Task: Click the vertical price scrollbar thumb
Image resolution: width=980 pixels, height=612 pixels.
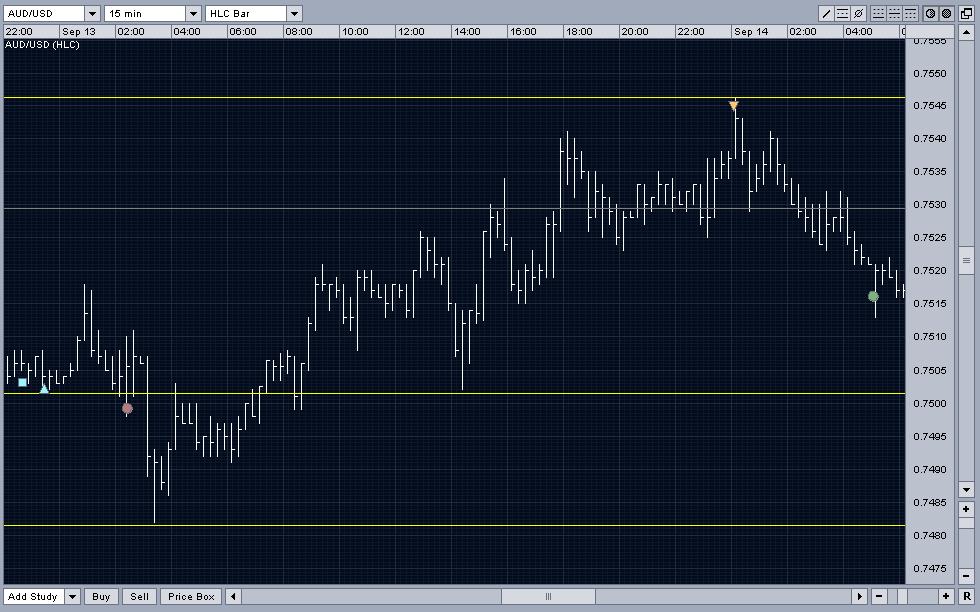Action: pos(966,261)
